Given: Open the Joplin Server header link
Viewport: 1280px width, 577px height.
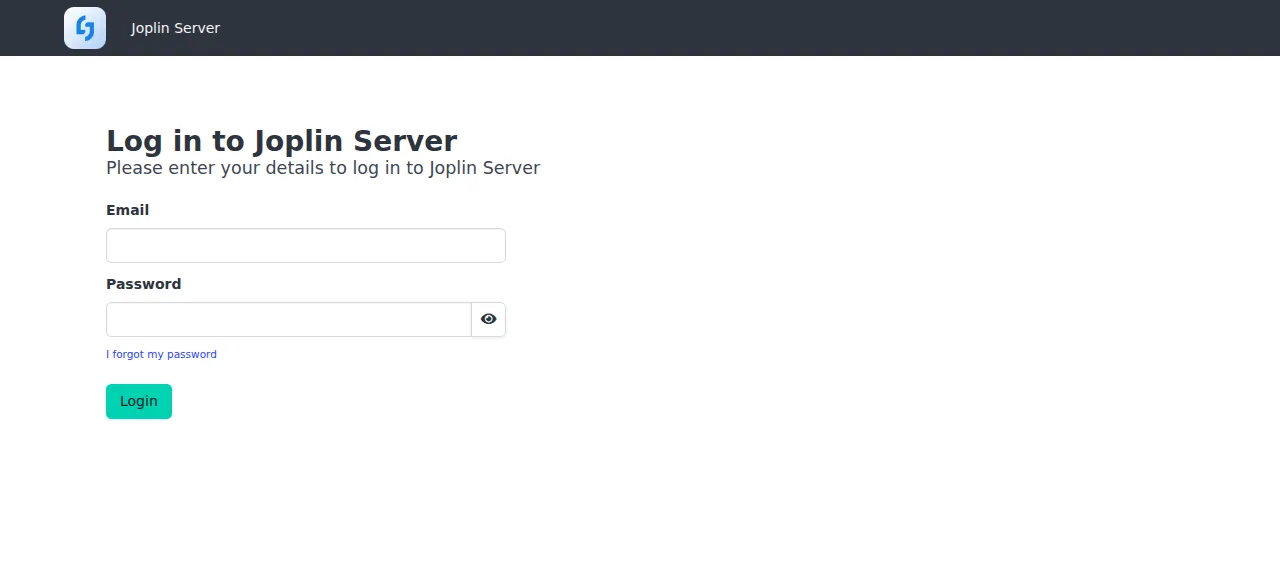Looking at the screenshot, I should [175, 28].
